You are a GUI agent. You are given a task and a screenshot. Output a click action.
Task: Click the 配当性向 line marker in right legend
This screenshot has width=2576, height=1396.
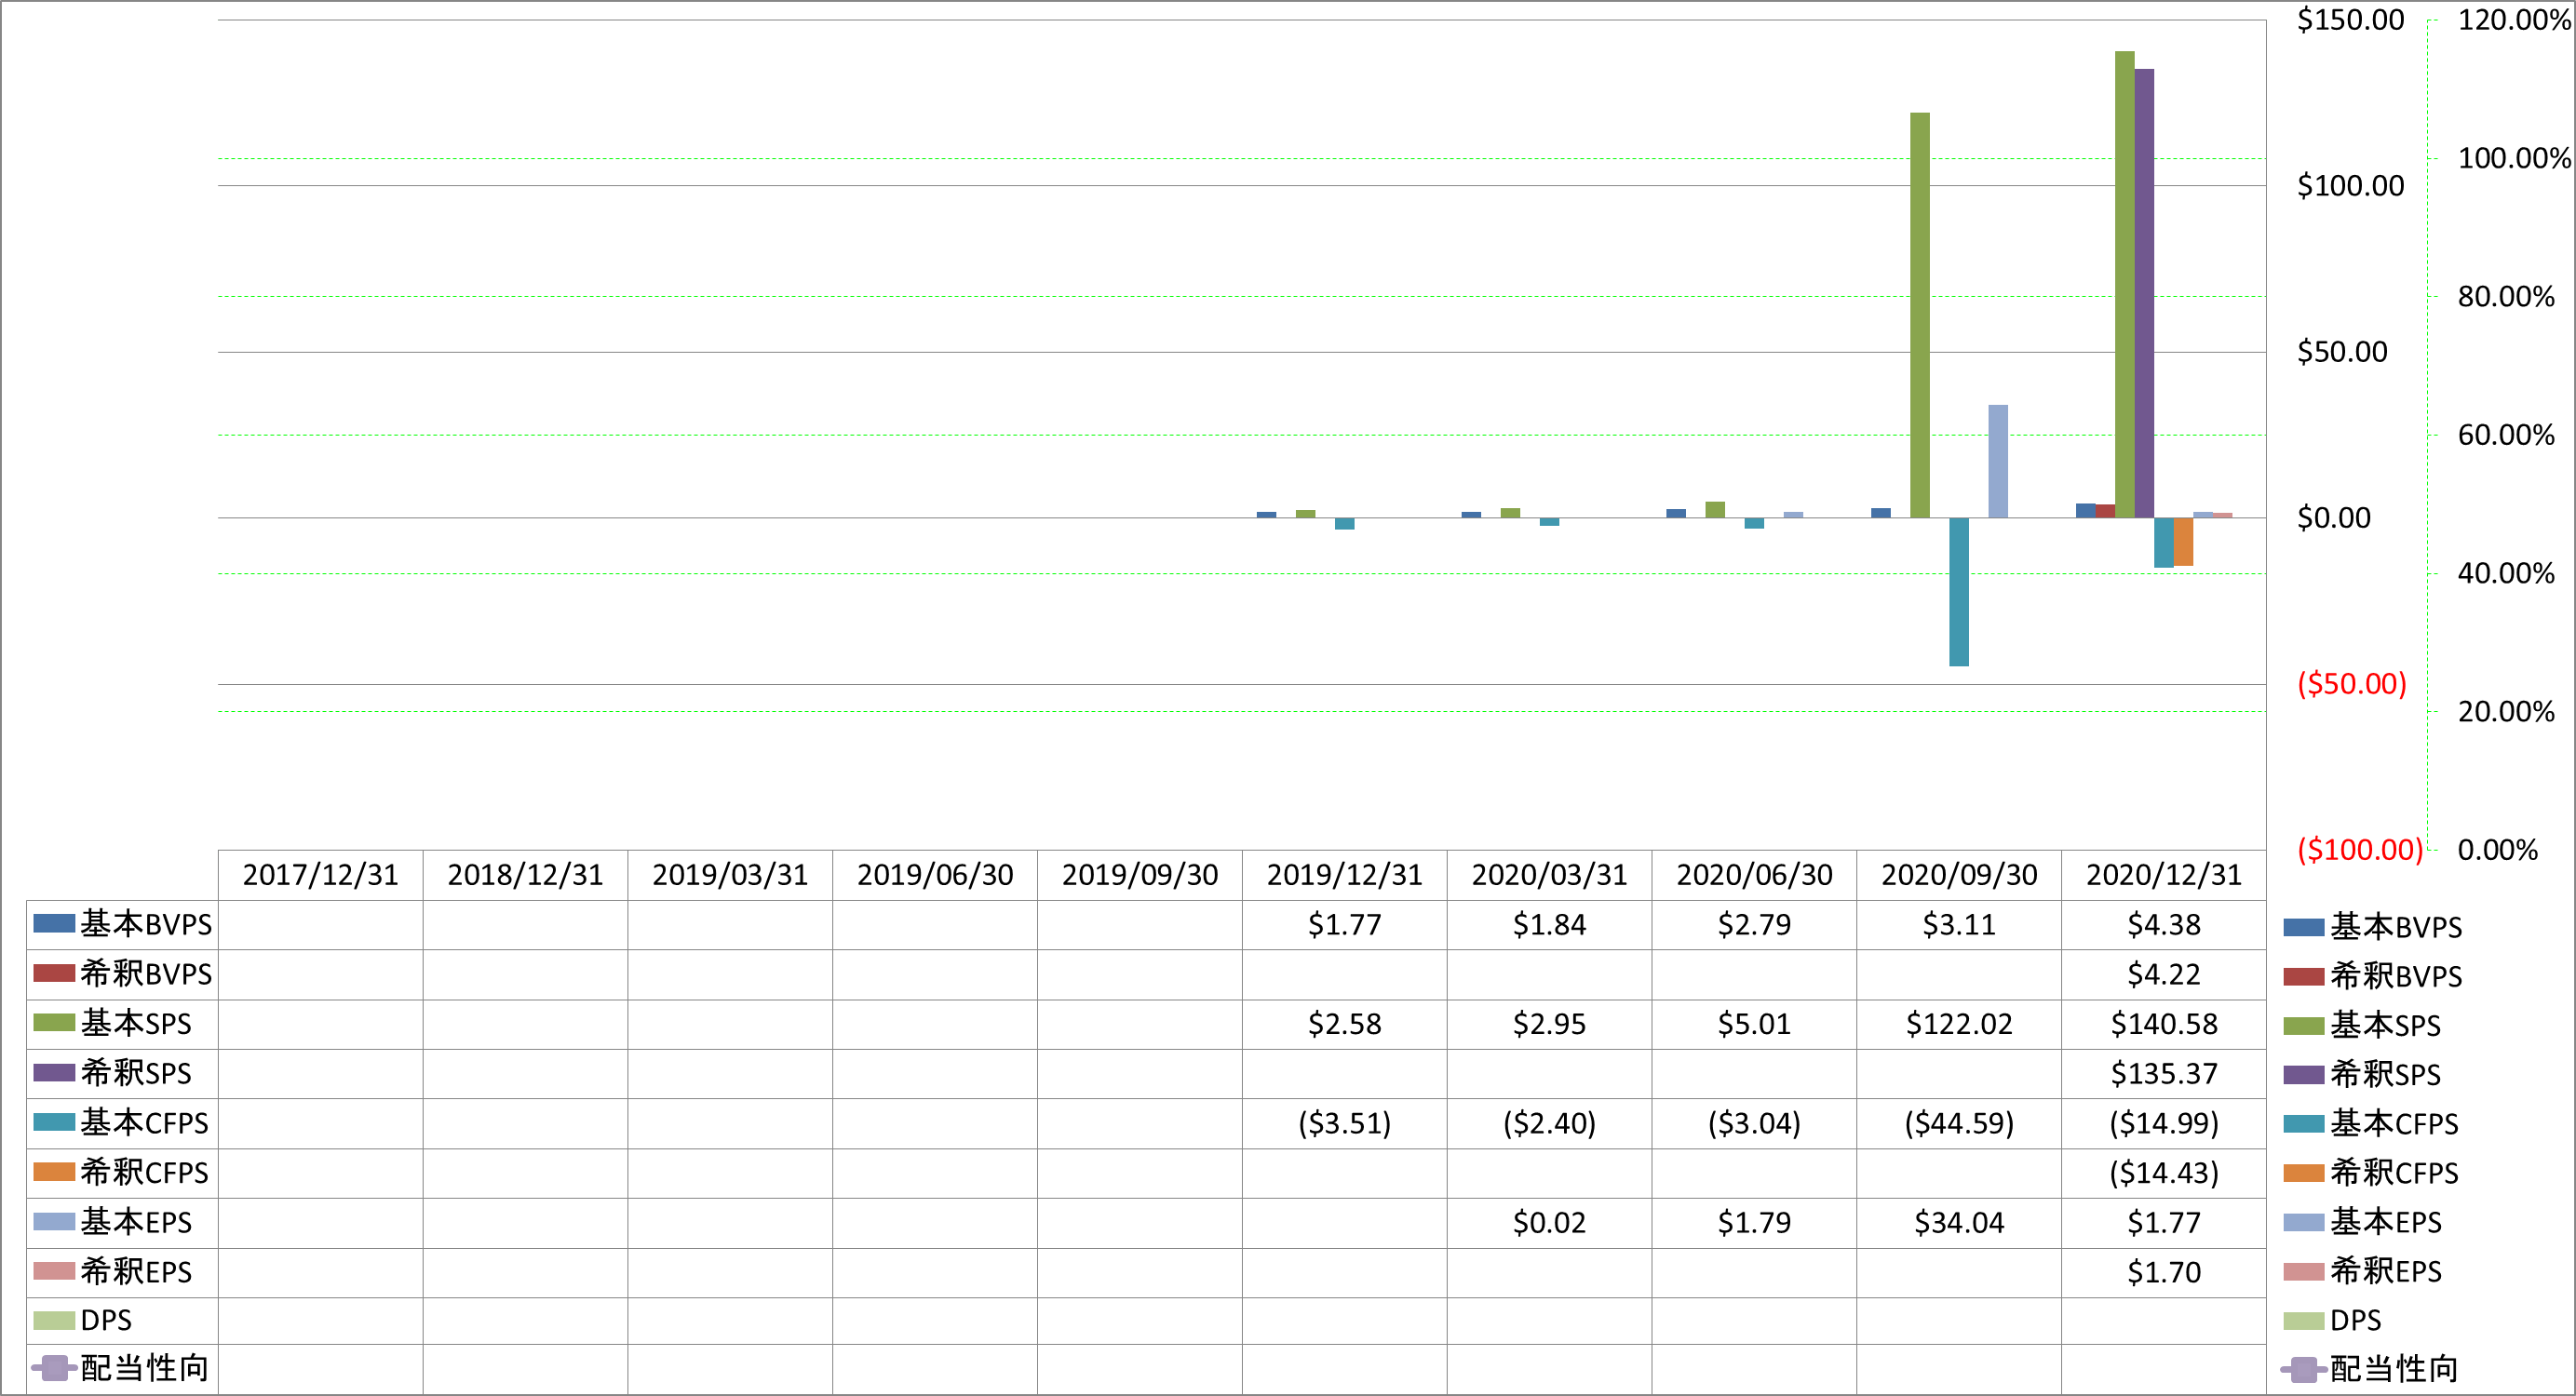[2304, 1369]
